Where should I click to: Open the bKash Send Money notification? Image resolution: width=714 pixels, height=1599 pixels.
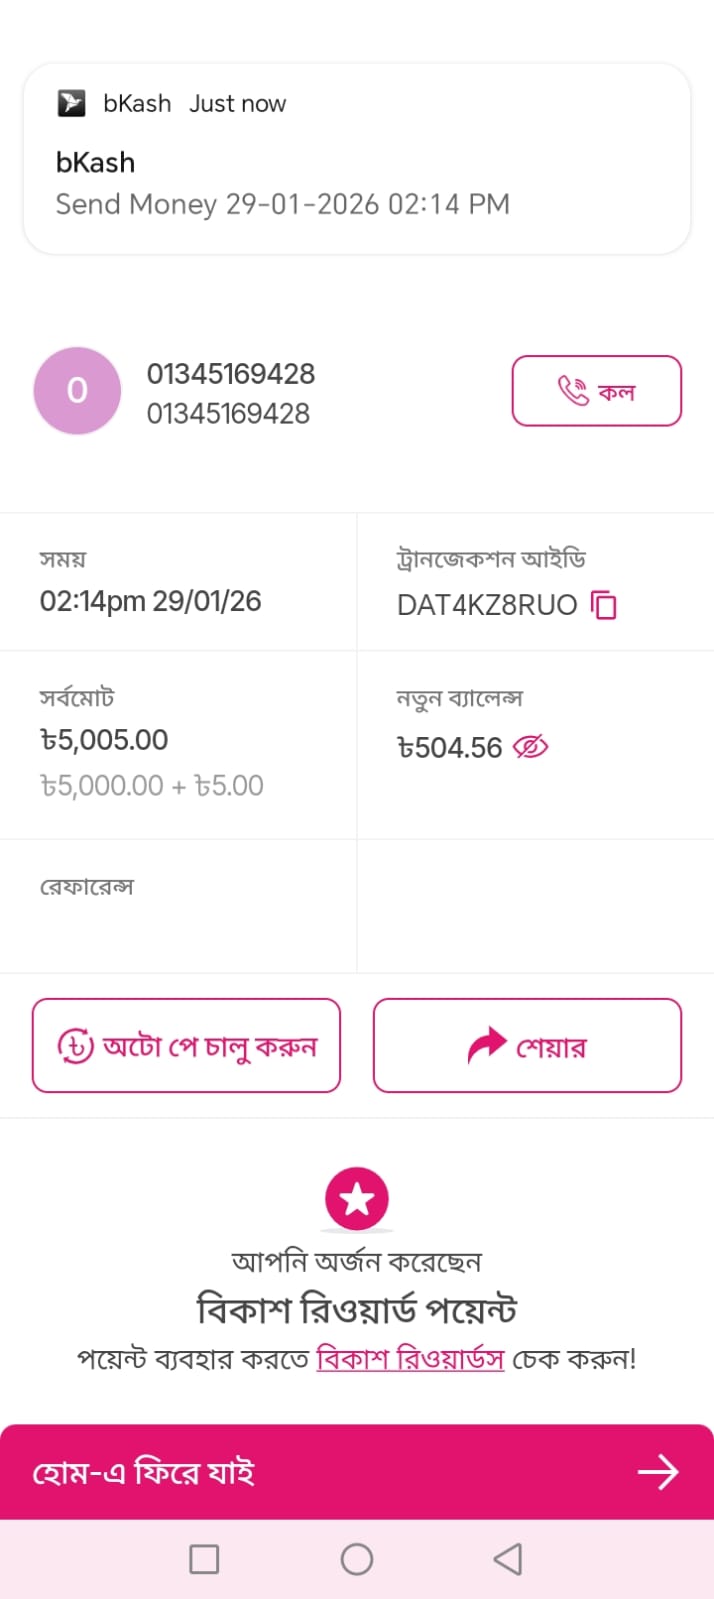coord(357,160)
